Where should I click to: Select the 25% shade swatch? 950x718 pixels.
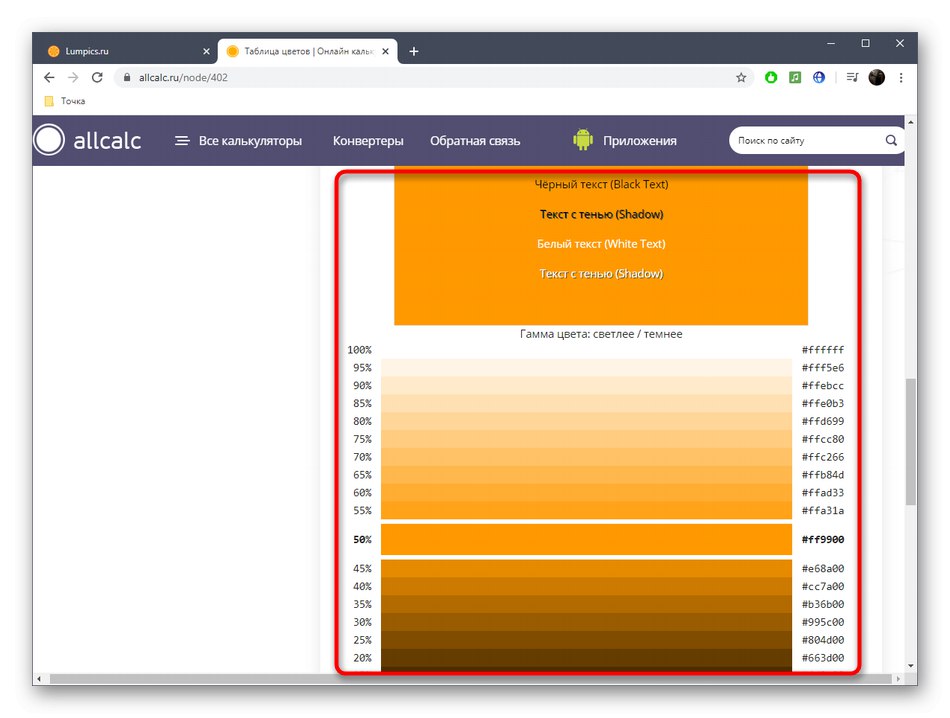point(586,640)
